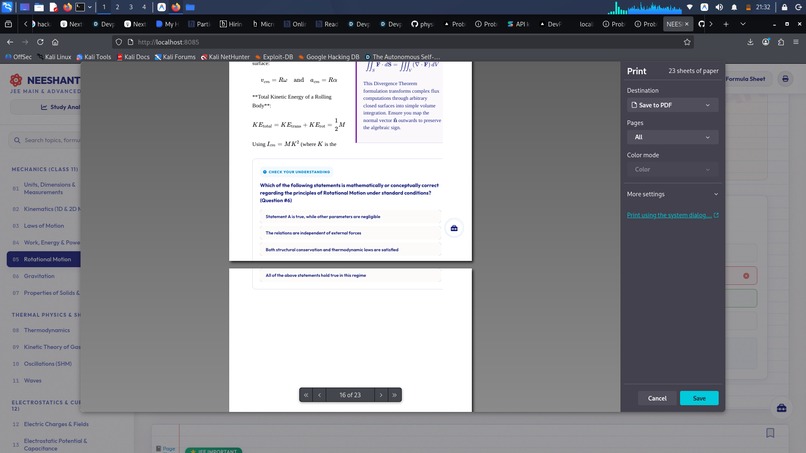Select Rotational Motion in the sidebar

(44, 259)
